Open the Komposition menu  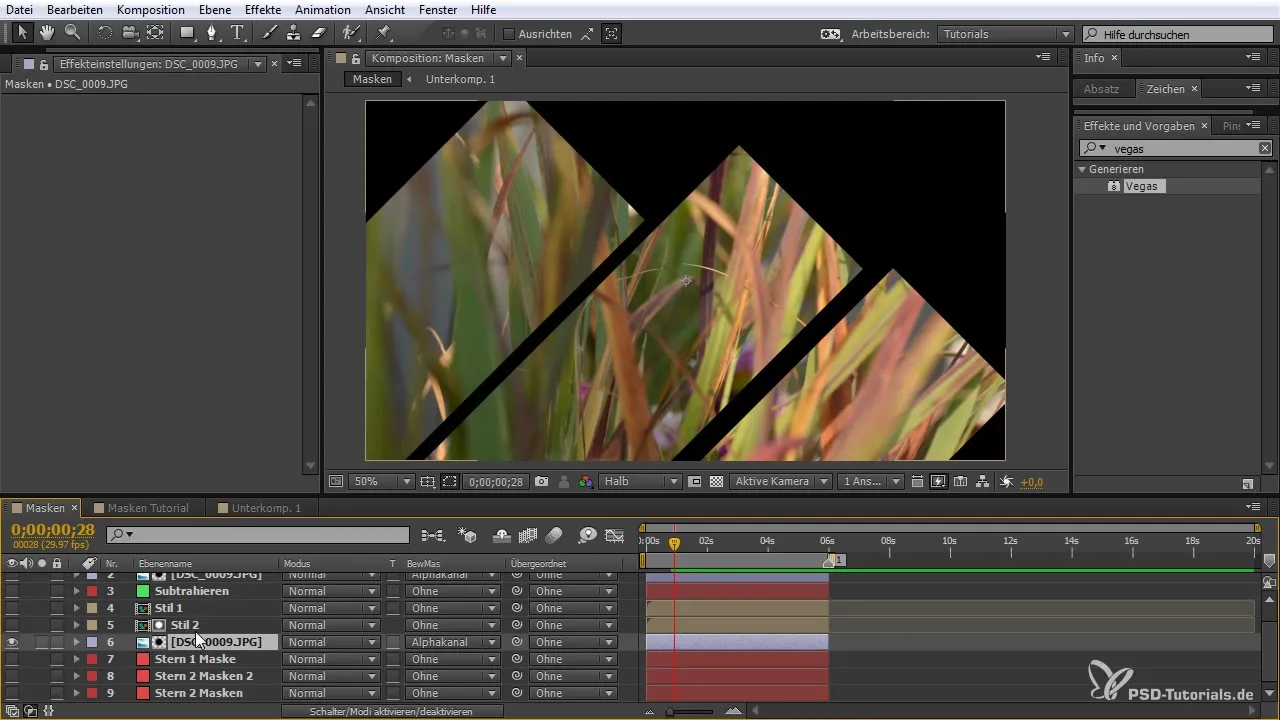pos(151,9)
